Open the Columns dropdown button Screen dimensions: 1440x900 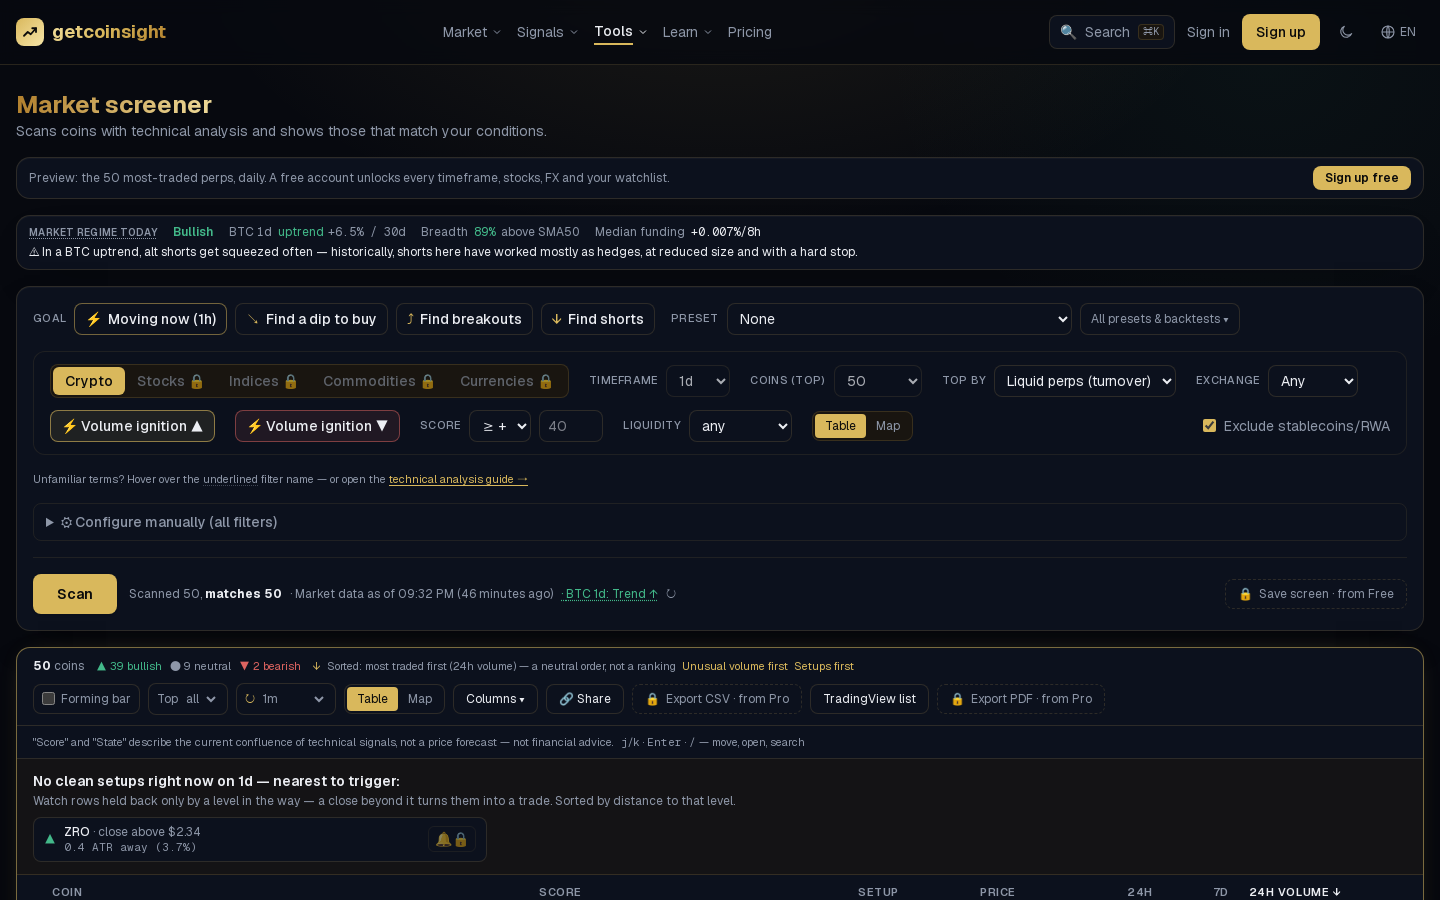pos(495,699)
